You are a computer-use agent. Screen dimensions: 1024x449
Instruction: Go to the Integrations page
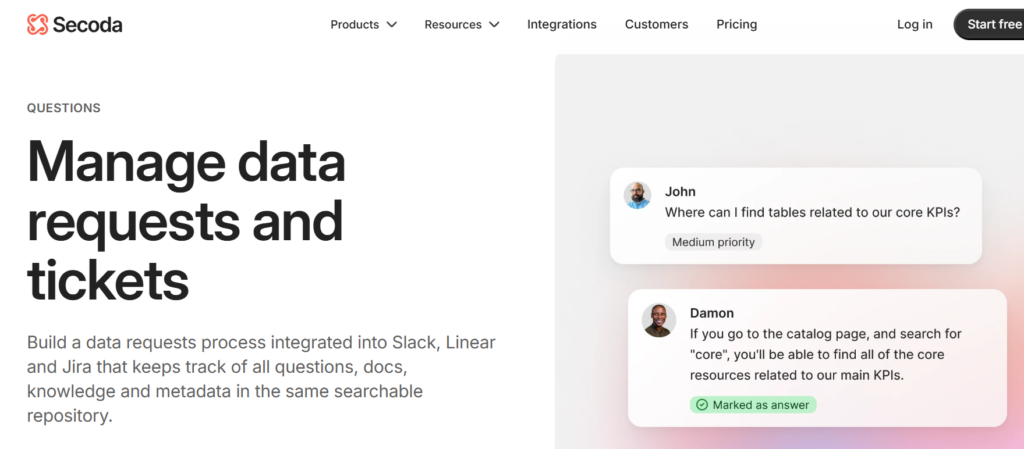tap(562, 25)
